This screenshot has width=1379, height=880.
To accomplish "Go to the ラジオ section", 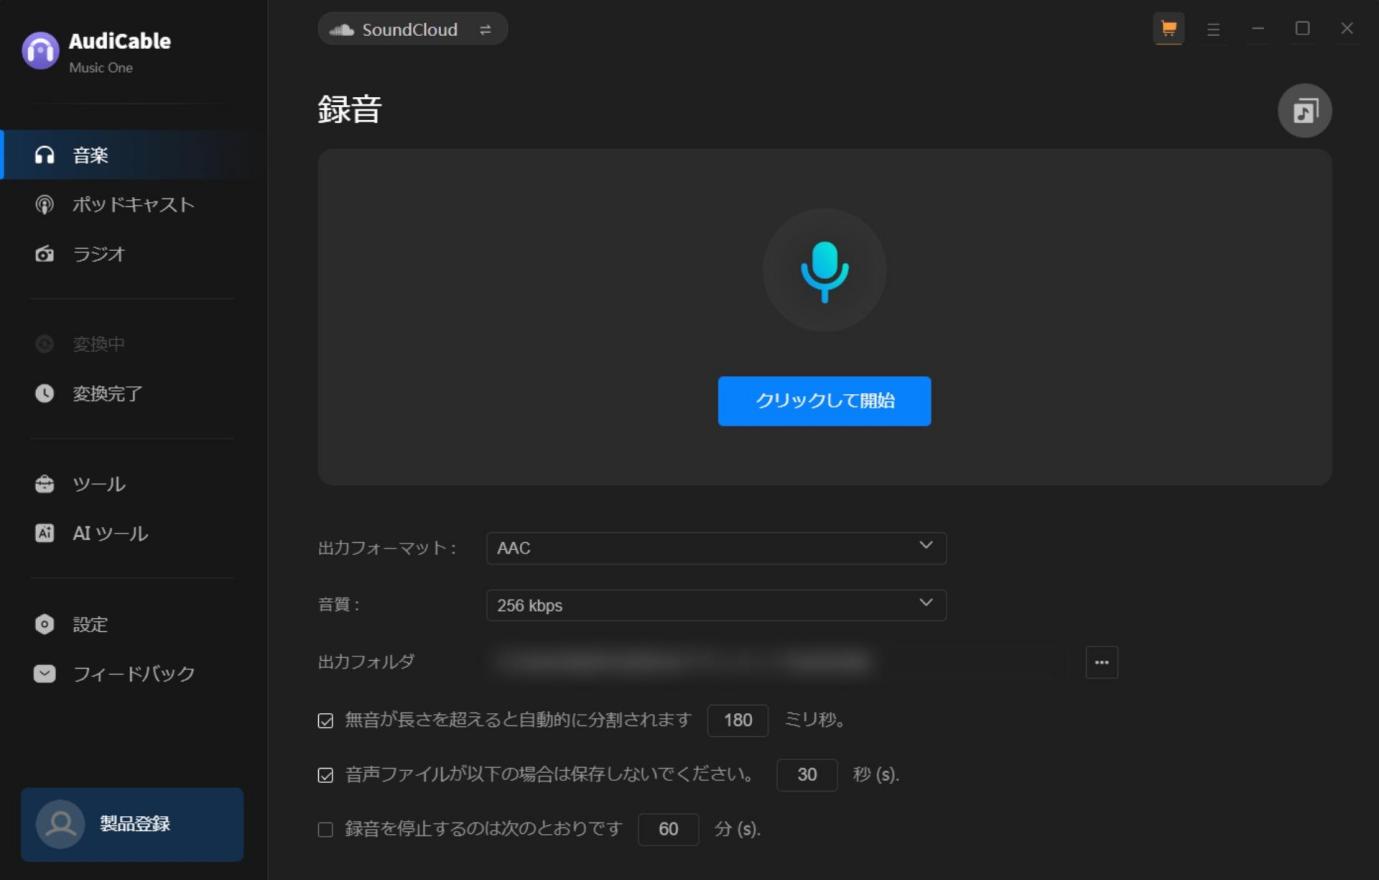I will pos(134,254).
